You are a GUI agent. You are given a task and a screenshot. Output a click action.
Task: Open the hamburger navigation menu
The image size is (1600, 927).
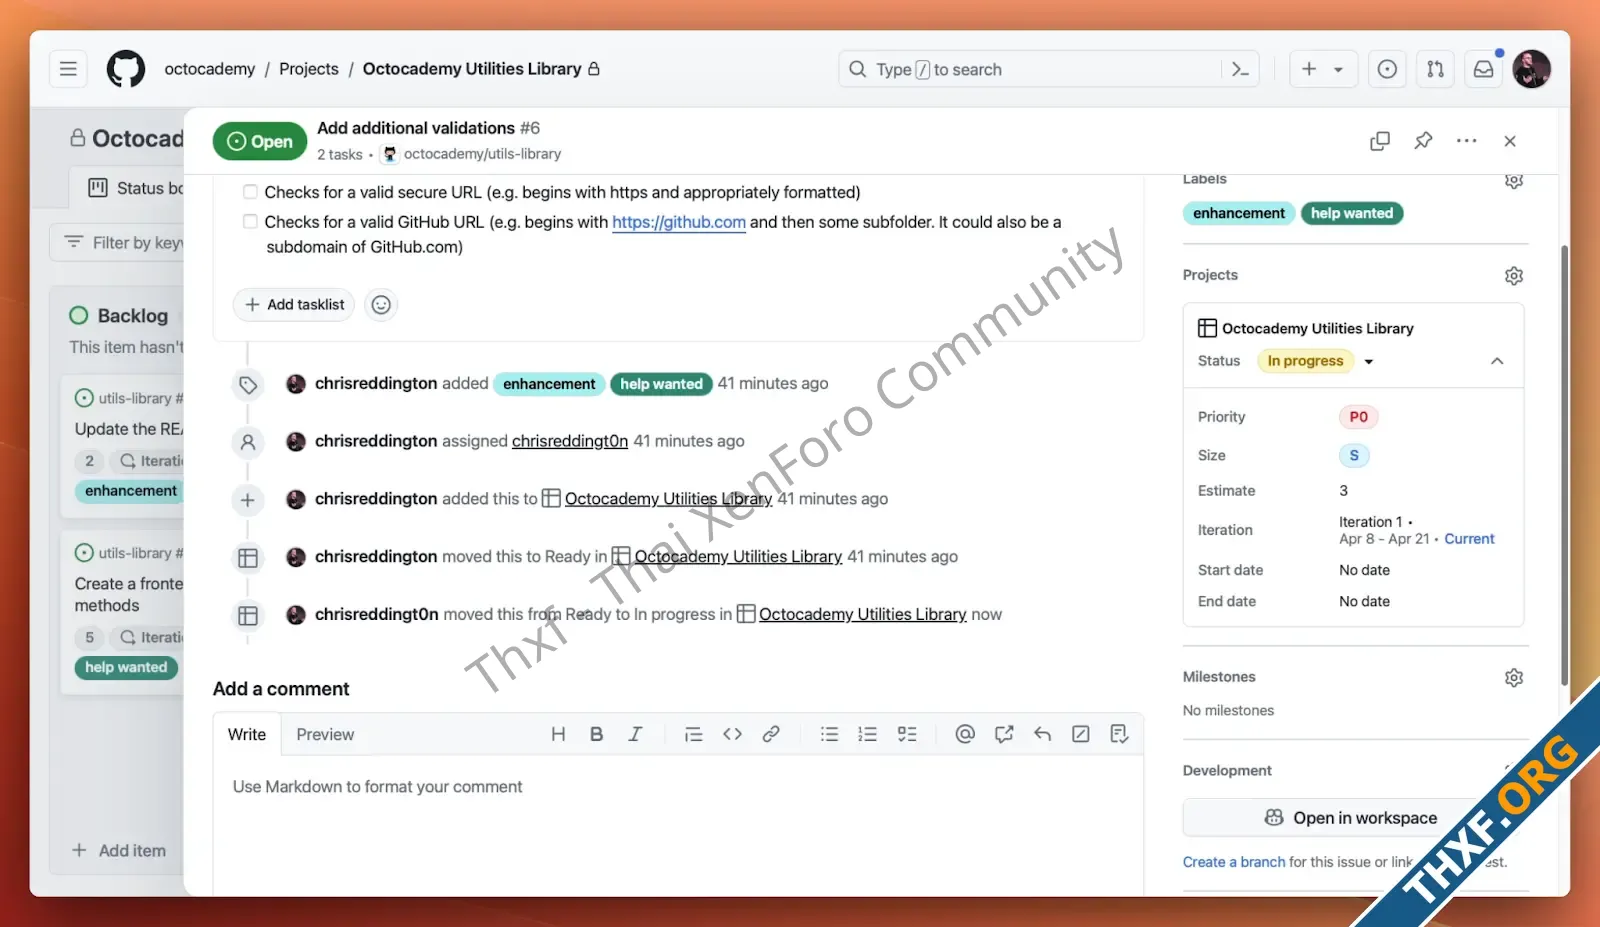coord(68,69)
